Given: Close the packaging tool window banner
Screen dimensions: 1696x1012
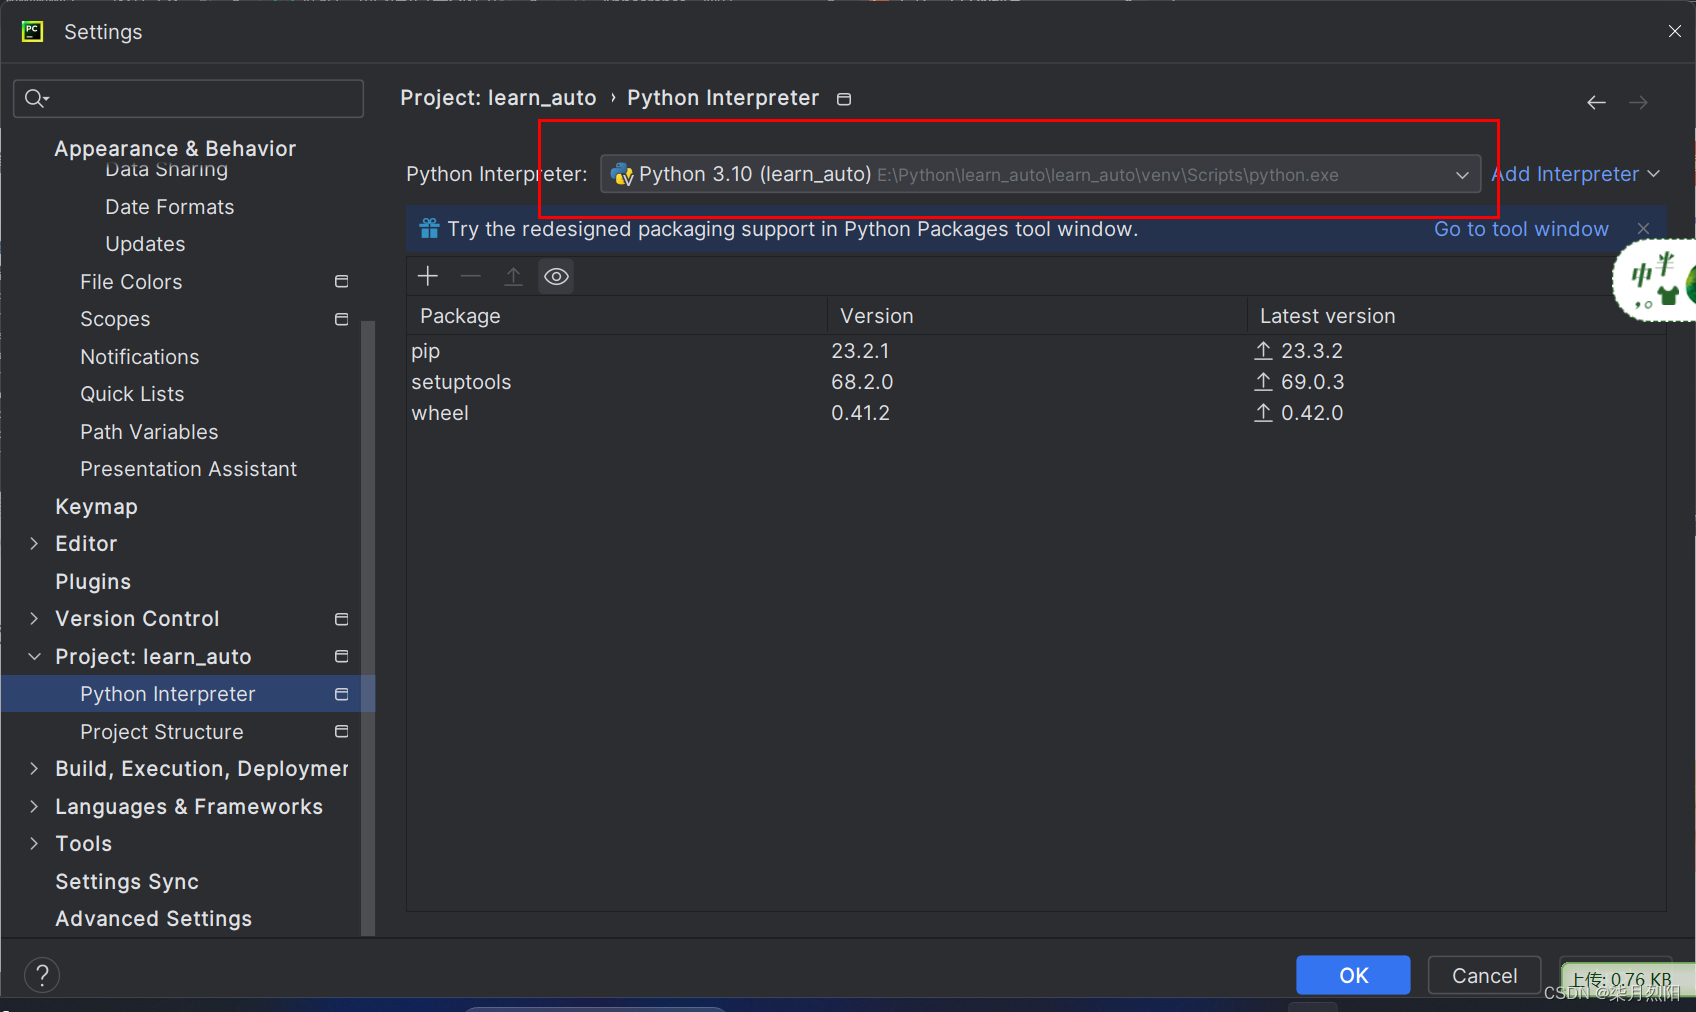Looking at the screenshot, I should click(x=1643, y=229).
